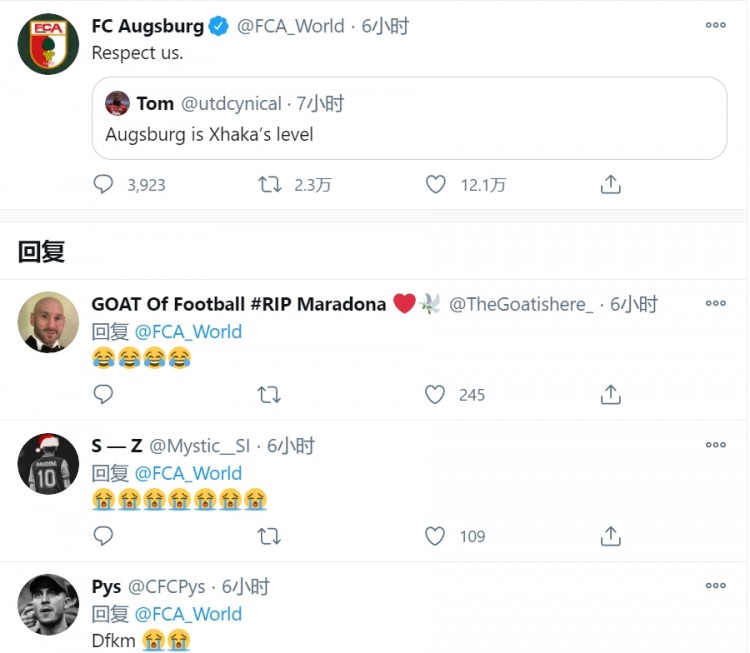Share the FC Augsburg main tweet
The image size is (750, 653).
(x=611, y=184)
